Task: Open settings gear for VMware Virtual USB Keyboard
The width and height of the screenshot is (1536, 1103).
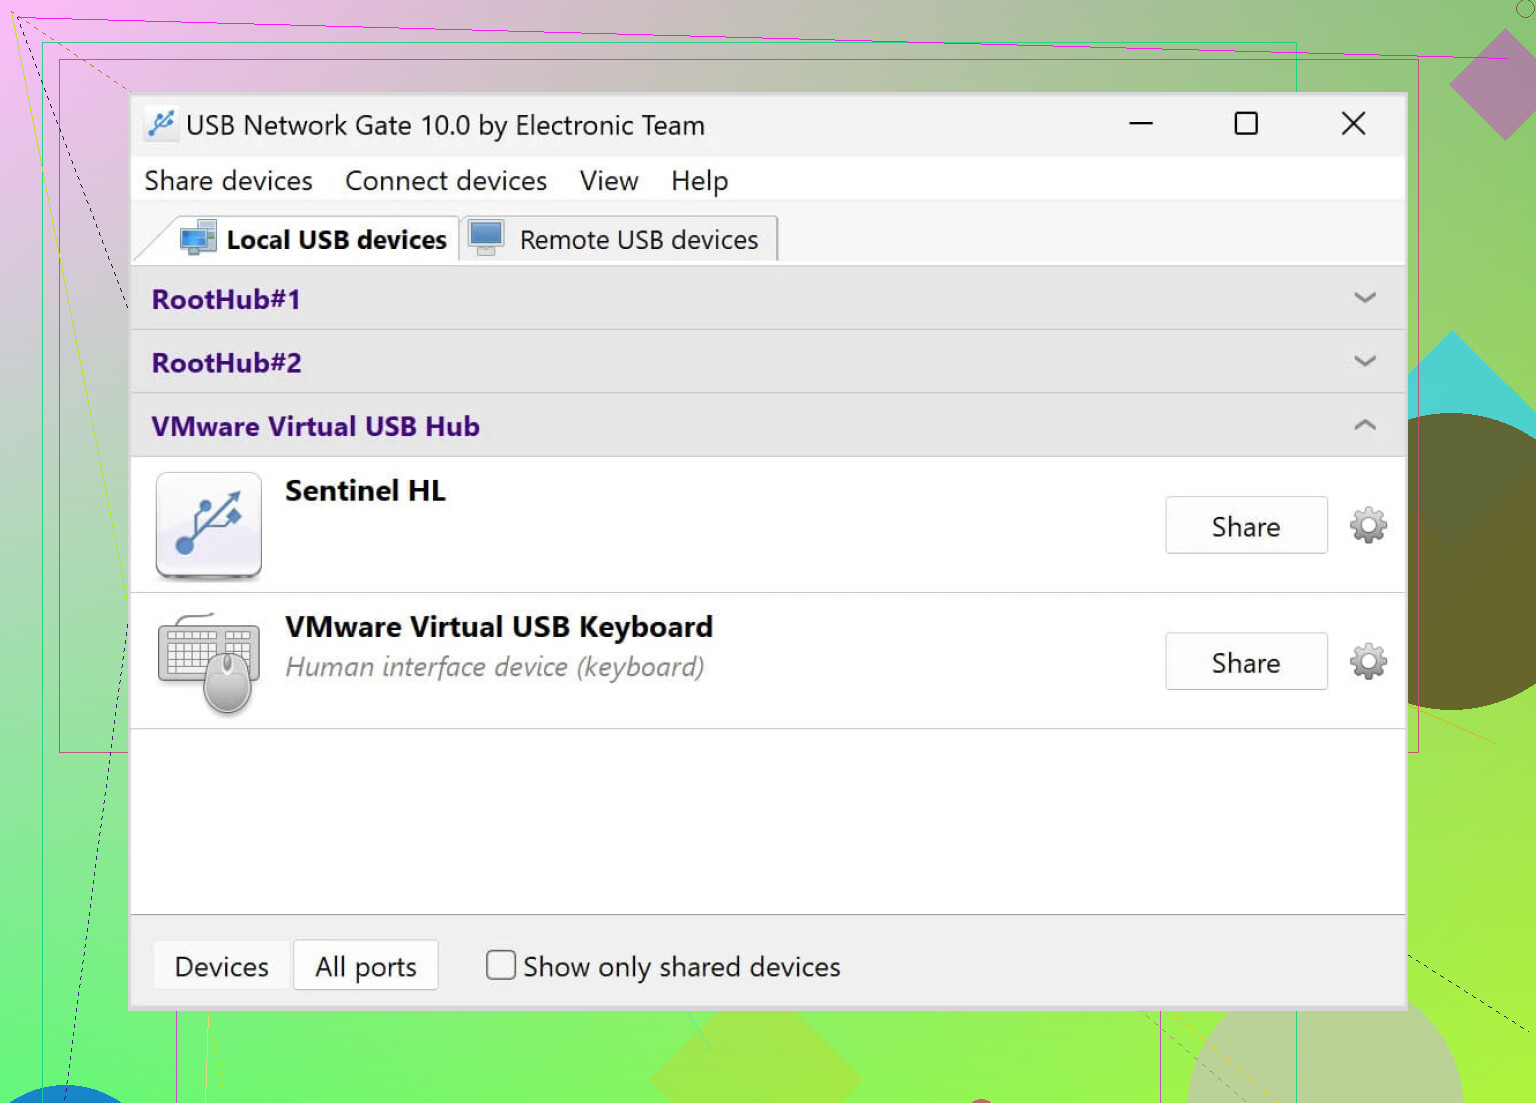Action: pyautogui.click(x=1368, y=661)
